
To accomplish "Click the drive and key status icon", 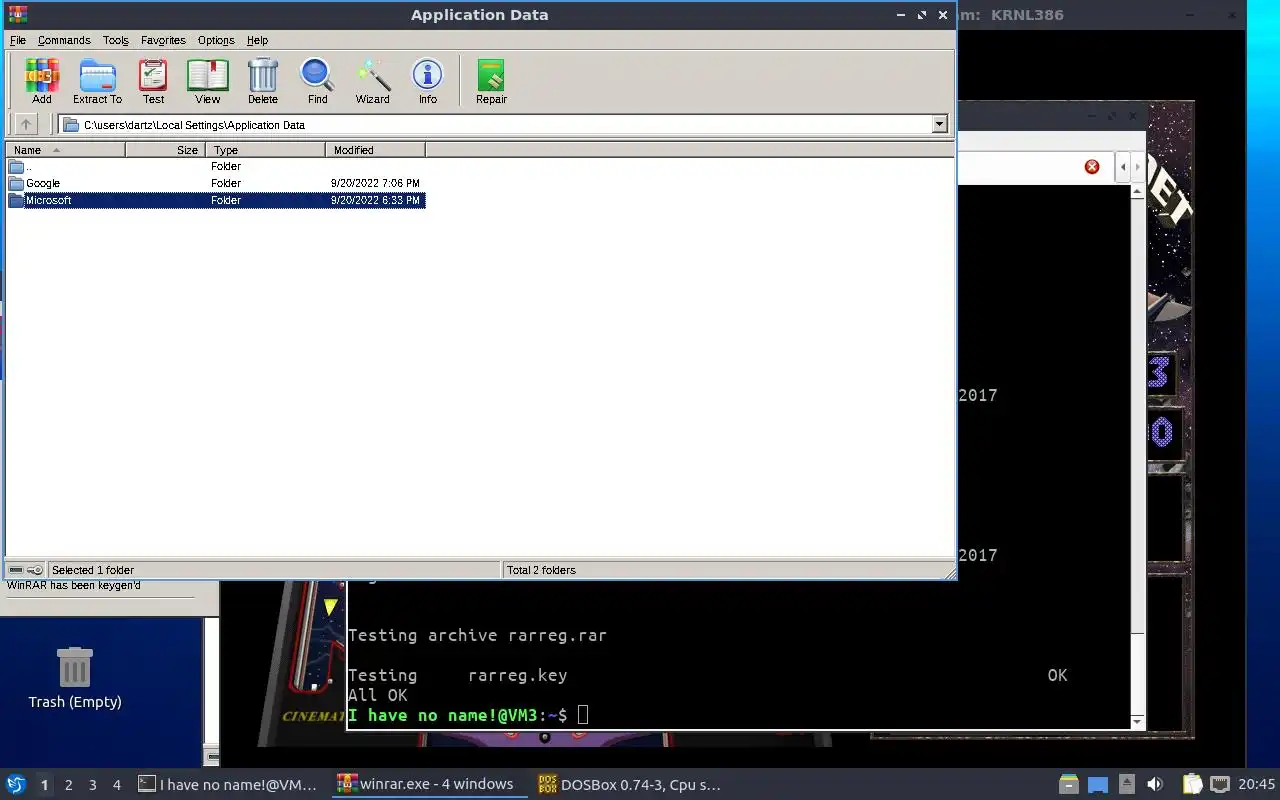I will pyautogui.click(x=26, y=570).
